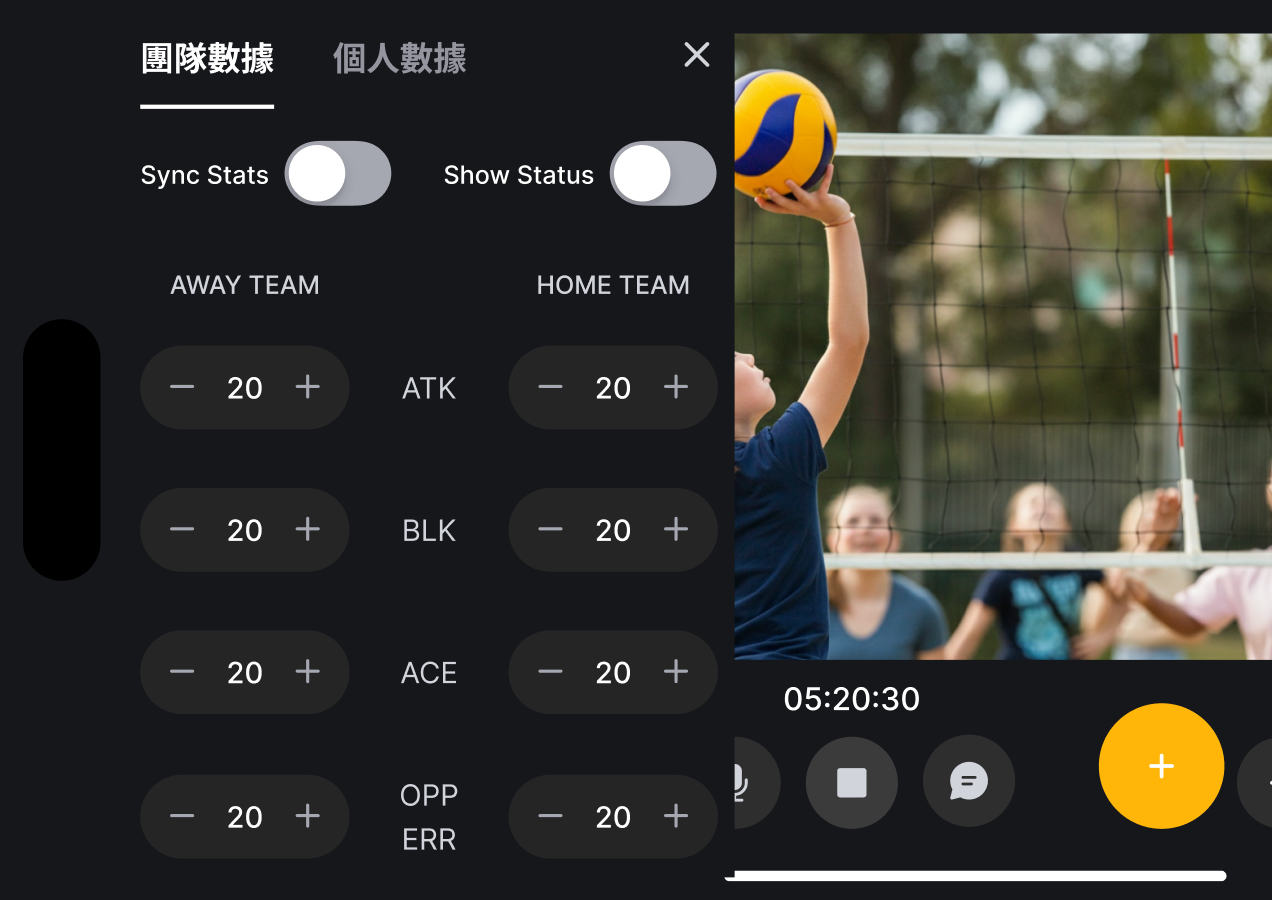Tap the yellow plus button
This screenshot has height=900, width=1272.
(1161, 766)
